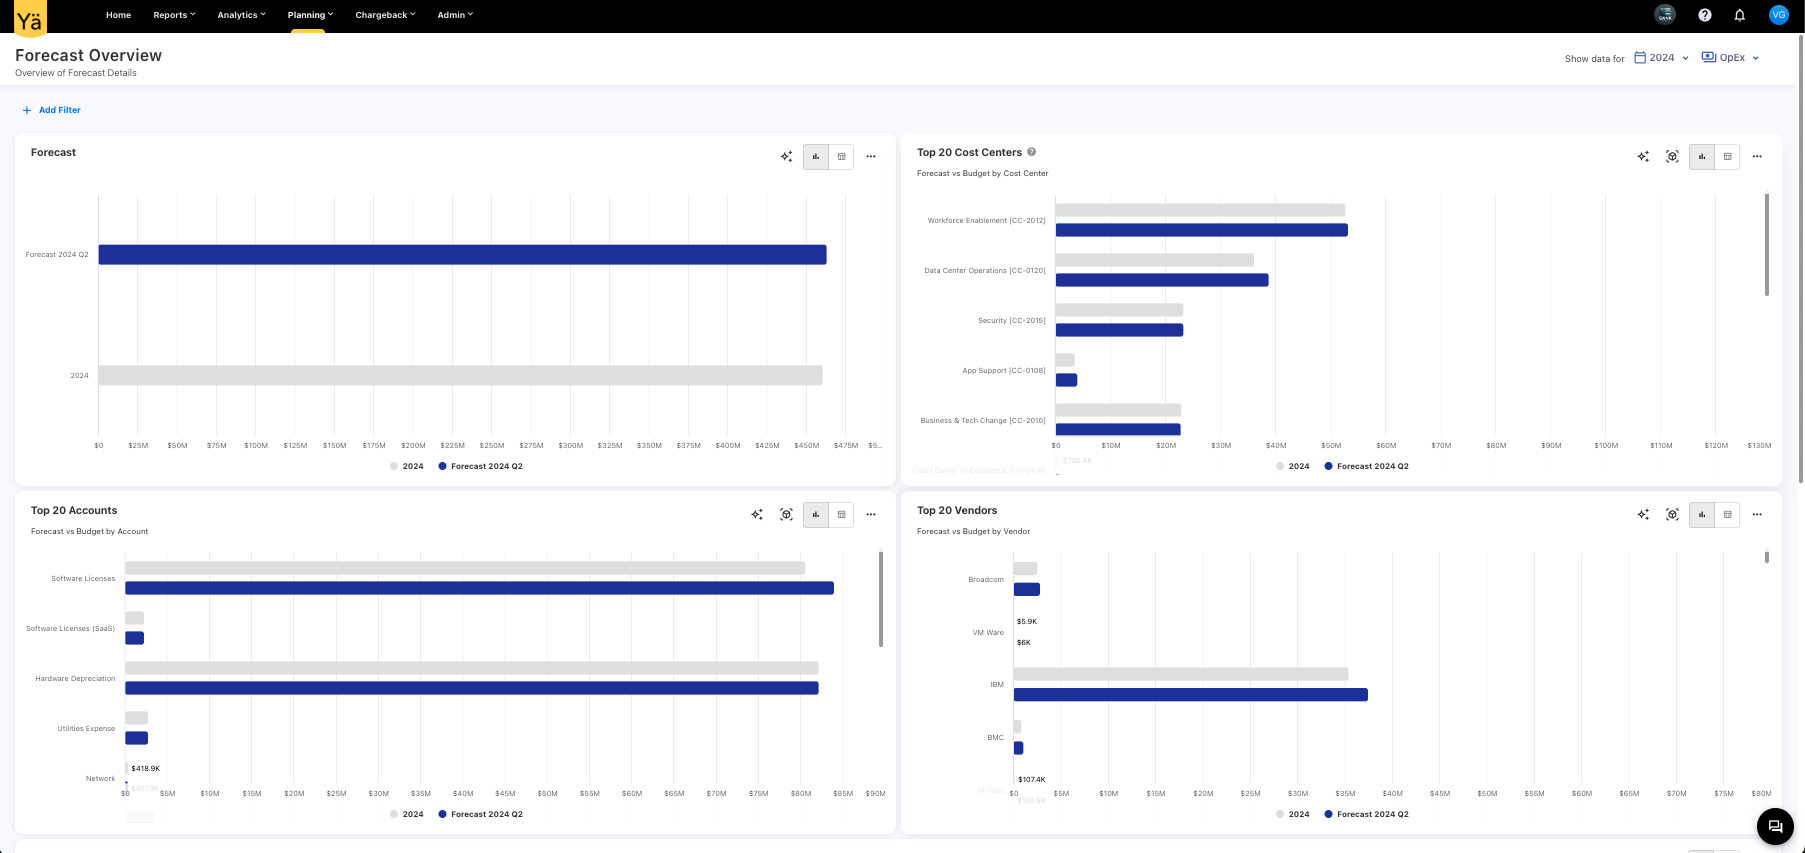Go to the Home nav item

pos(118,15)
